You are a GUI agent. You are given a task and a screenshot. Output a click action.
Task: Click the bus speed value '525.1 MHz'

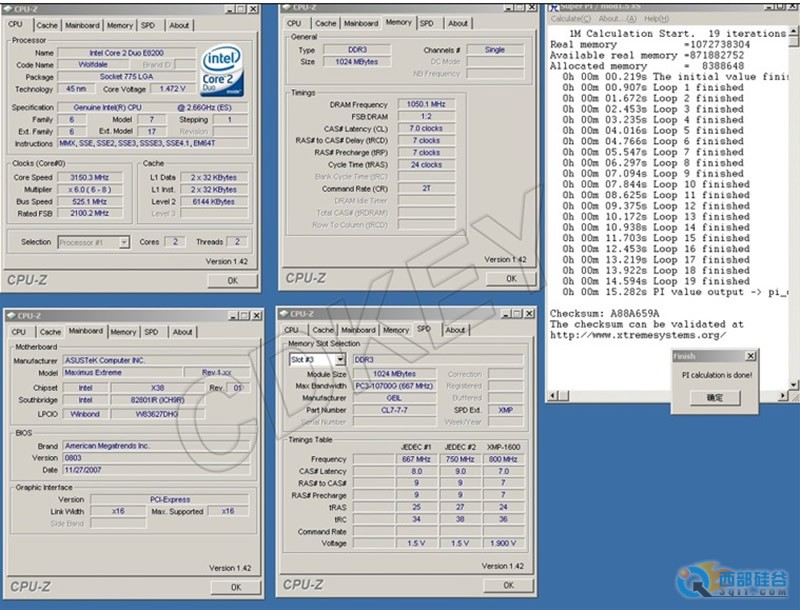(x=90, y=201)
